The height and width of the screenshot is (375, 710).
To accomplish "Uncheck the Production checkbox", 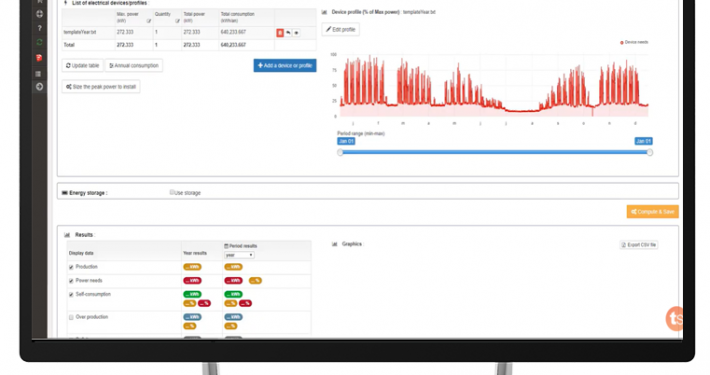I will 71,267.
